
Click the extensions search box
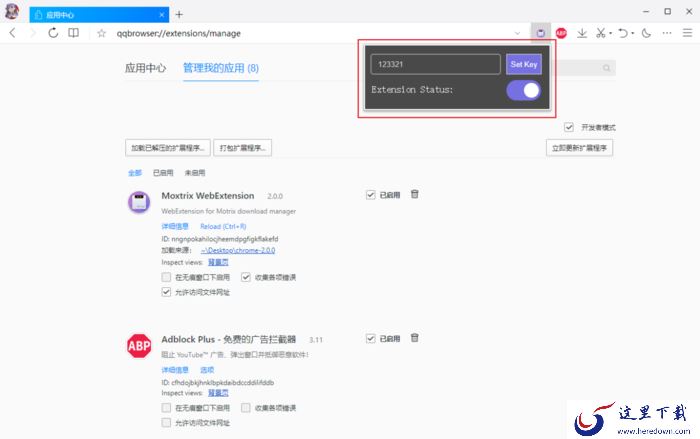pos(583,68)
